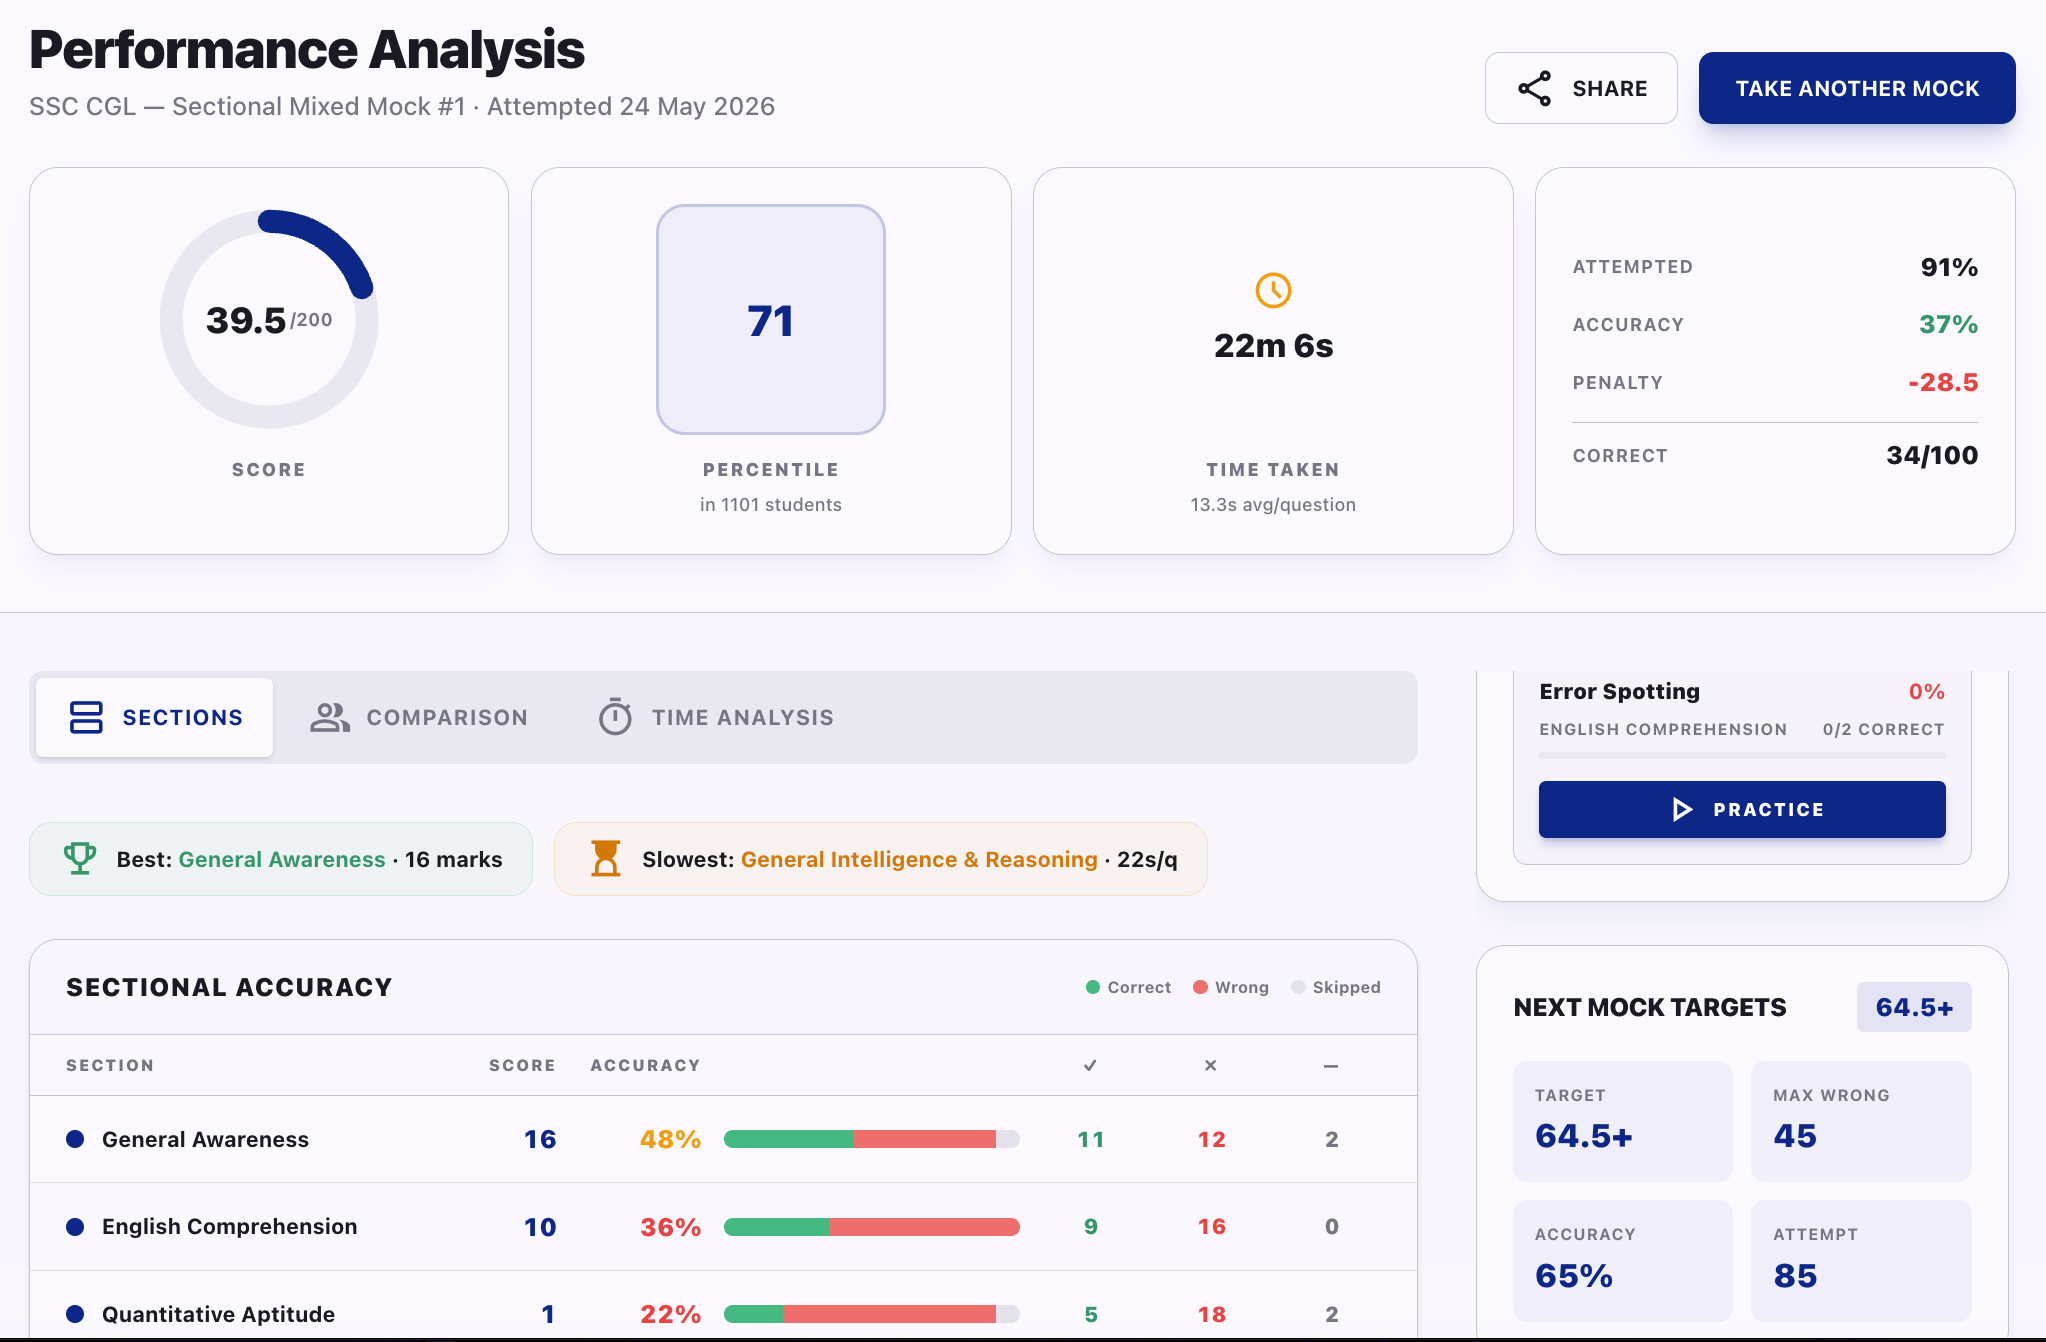Start Error Spotting practice
The width and height of the screenshot is (2046, 1342).
pos(1742,809)
